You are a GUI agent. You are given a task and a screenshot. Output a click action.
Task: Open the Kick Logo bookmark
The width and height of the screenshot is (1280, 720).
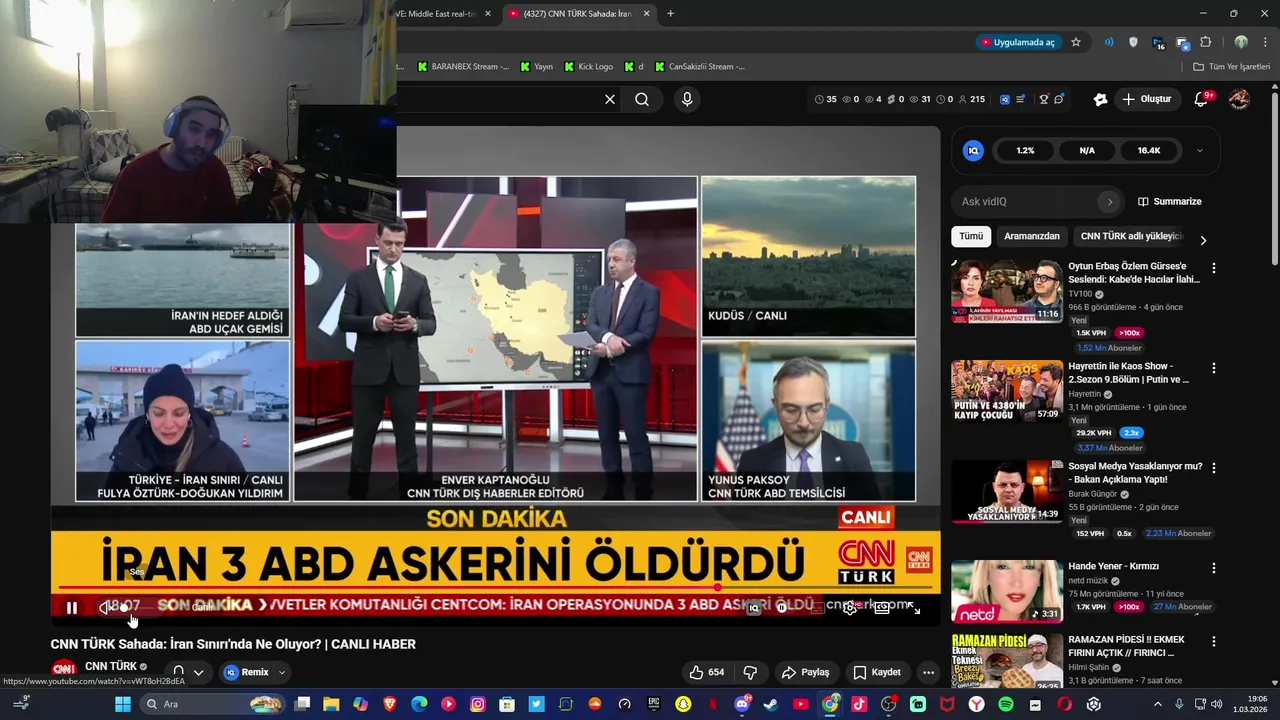588,67
